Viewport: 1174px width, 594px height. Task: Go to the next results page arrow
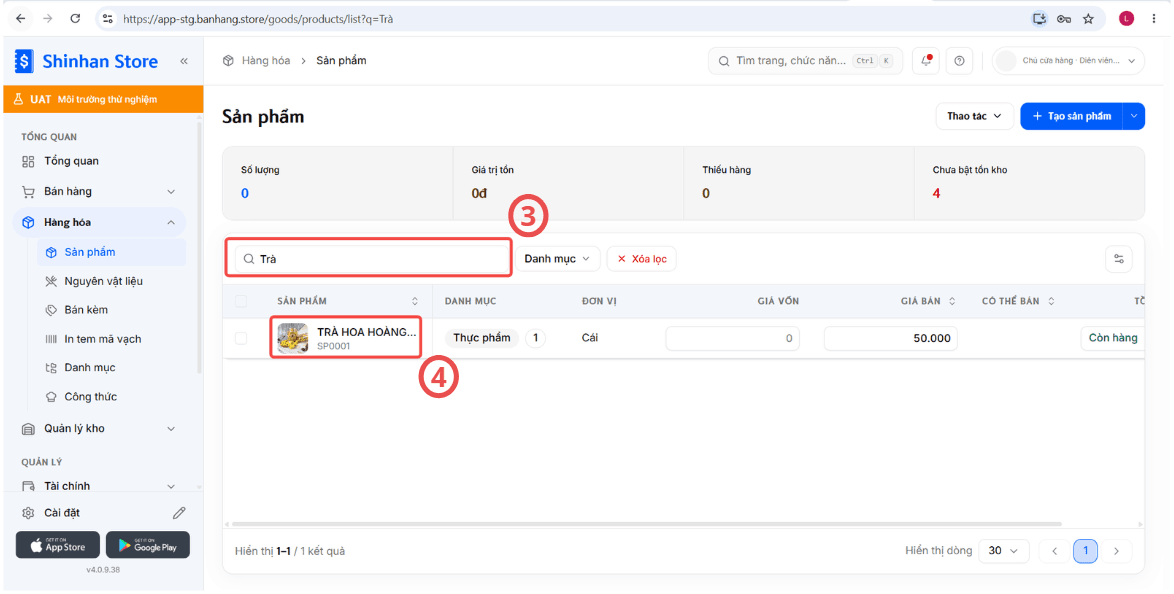(x=1116, y=551)
